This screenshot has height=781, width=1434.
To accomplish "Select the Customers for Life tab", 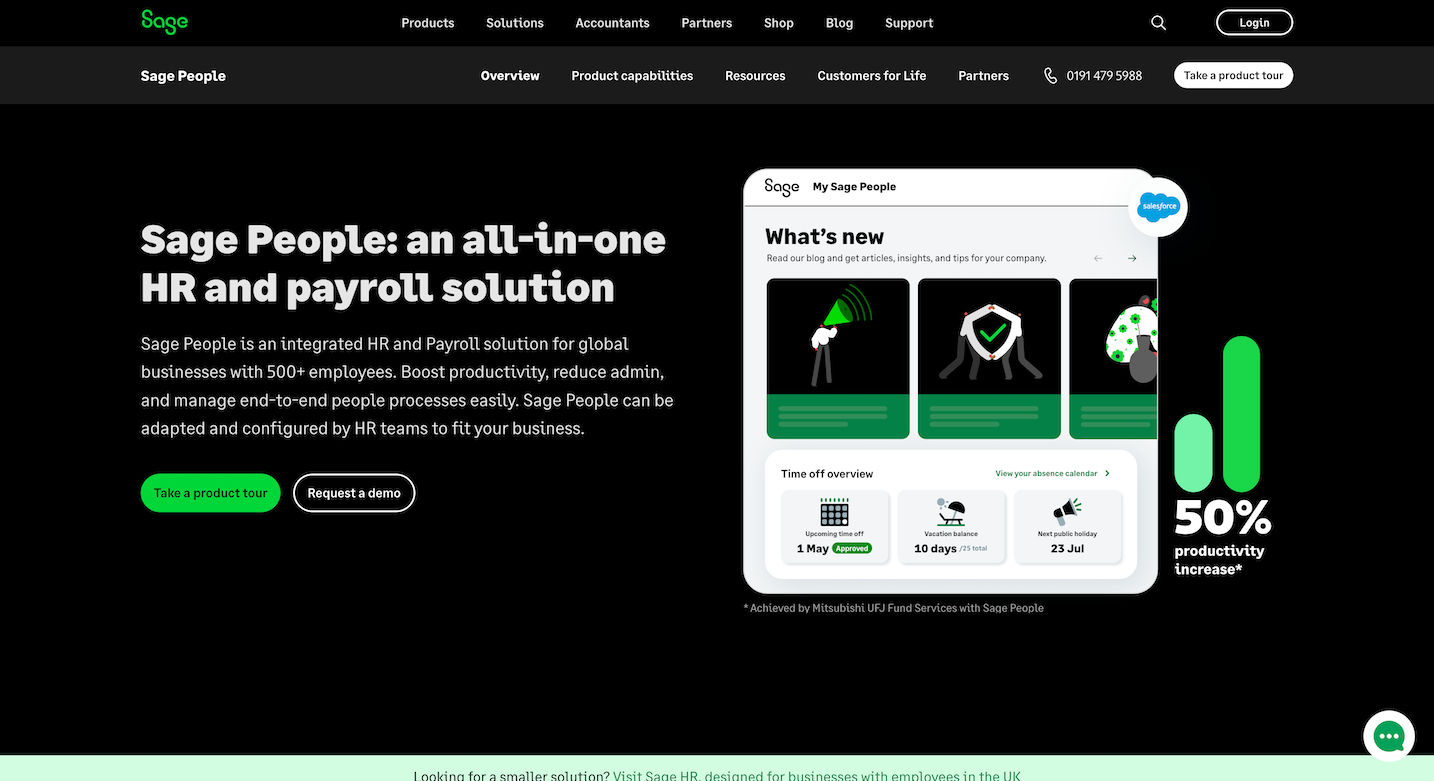I will click(872, 76).
